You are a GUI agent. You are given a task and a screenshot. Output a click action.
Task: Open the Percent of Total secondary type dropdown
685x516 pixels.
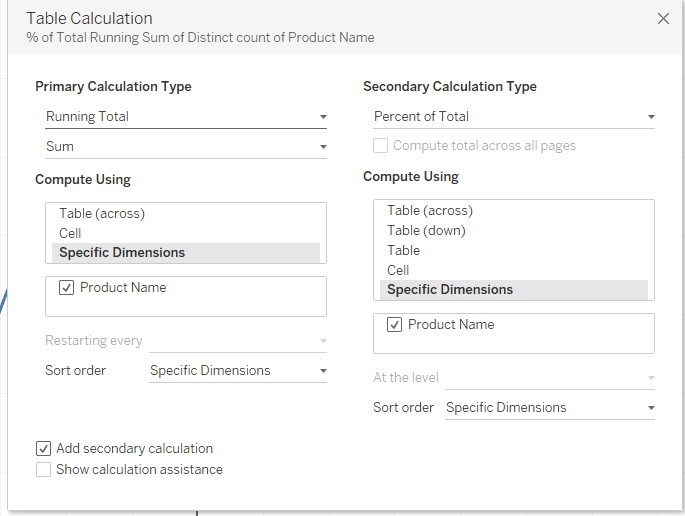point(514,117)
